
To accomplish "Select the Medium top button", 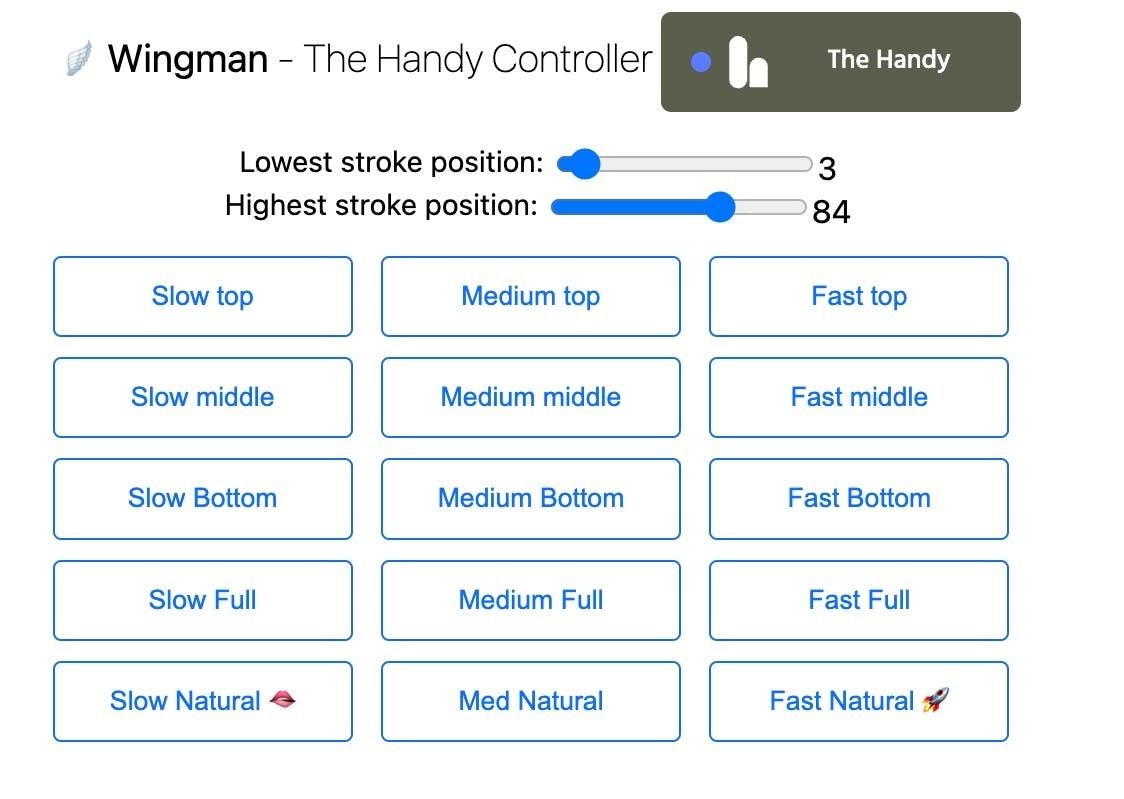I will [531, 296].
